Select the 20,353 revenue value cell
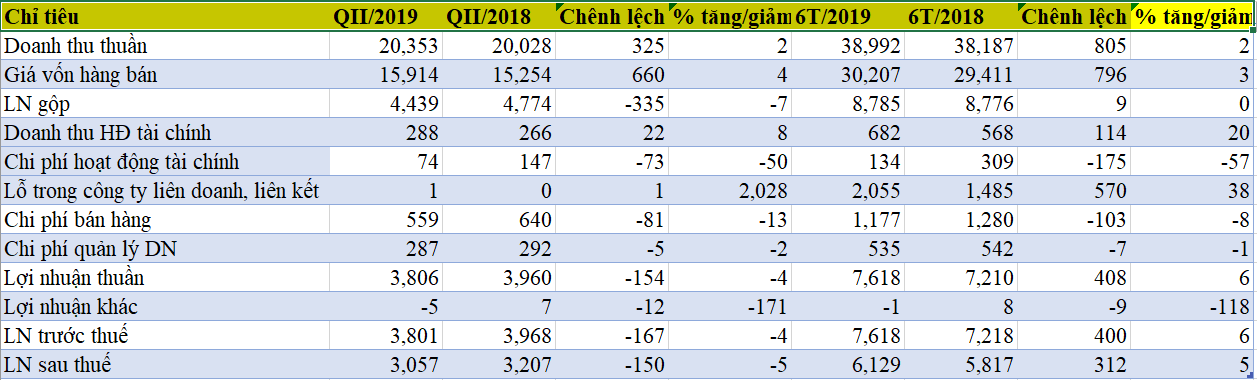 387,45
